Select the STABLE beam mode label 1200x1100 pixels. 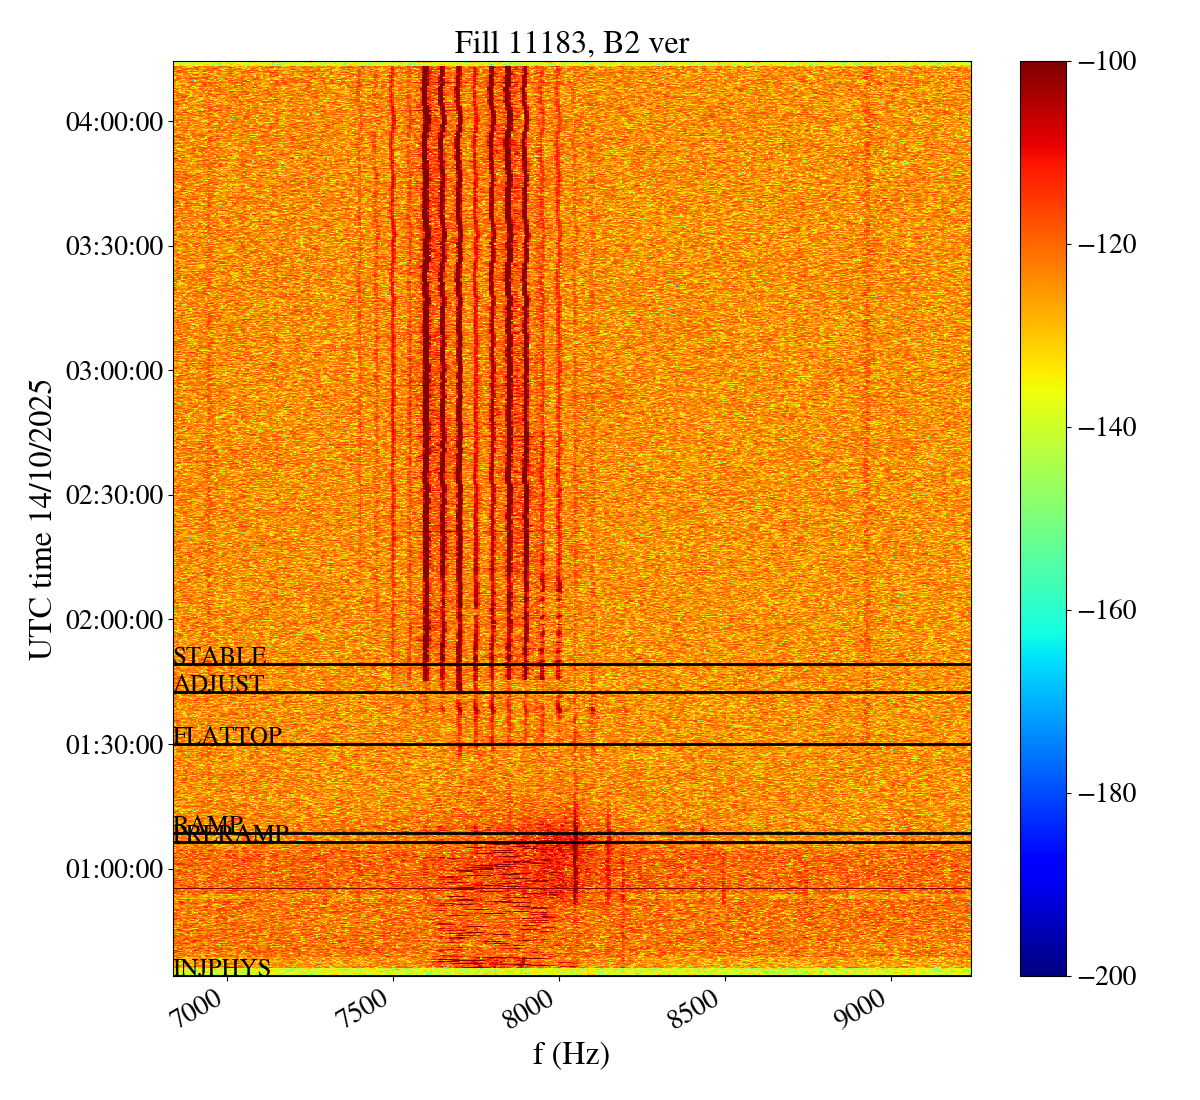pyautogui.click(x=219, y=656)
